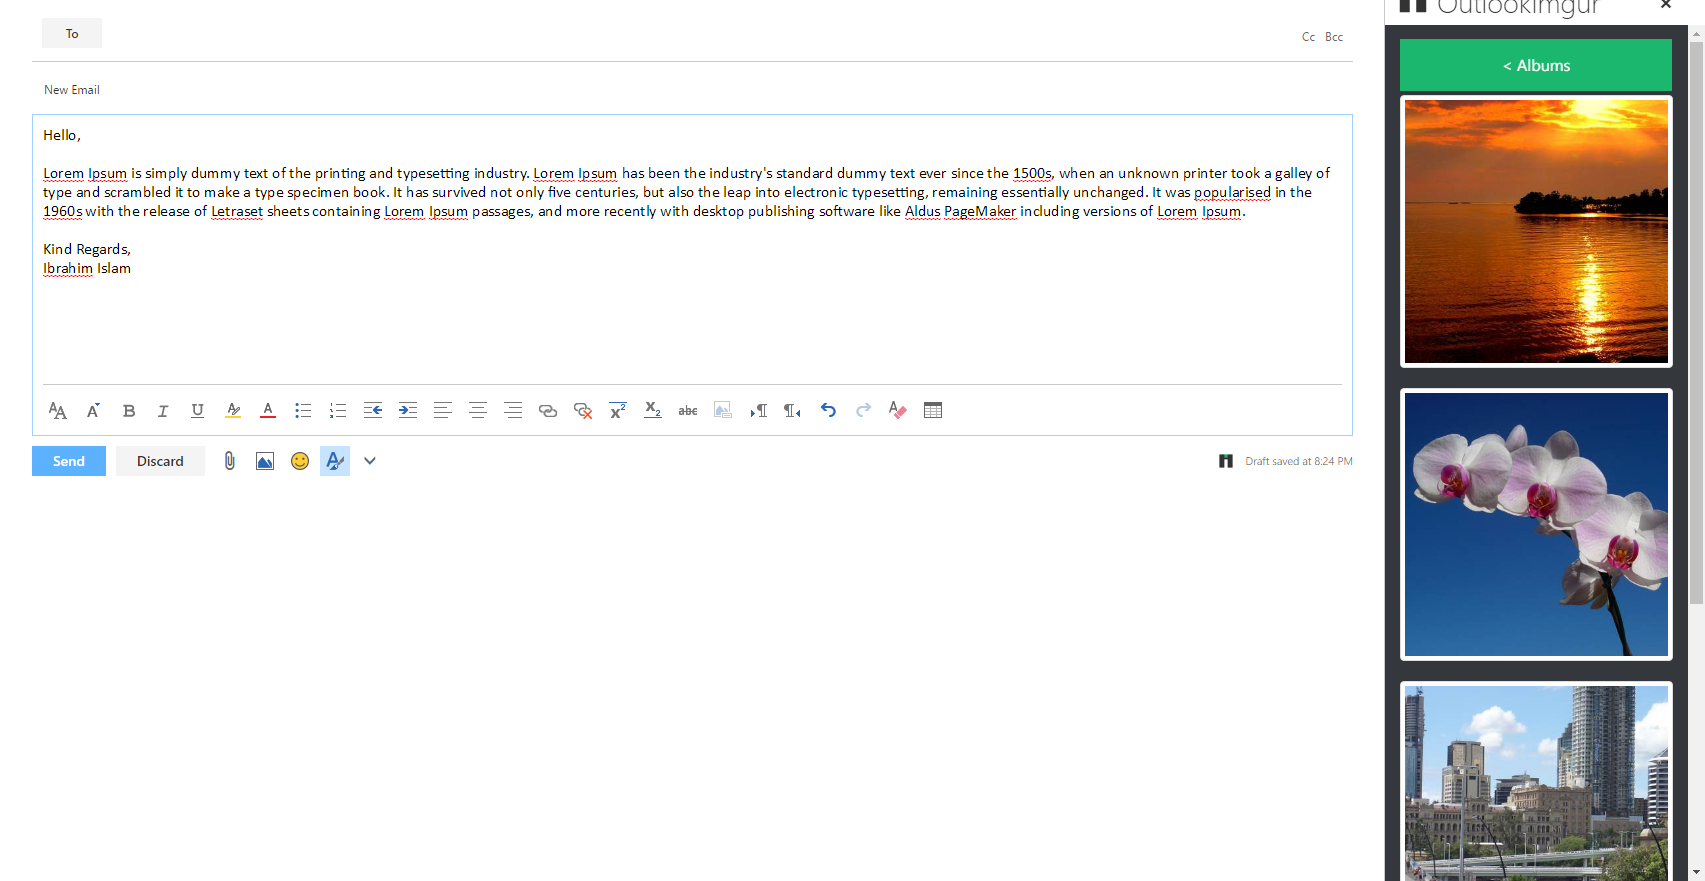Click the New Email subject field
This screenshot has width=1705, height=881.
point(692,90)
